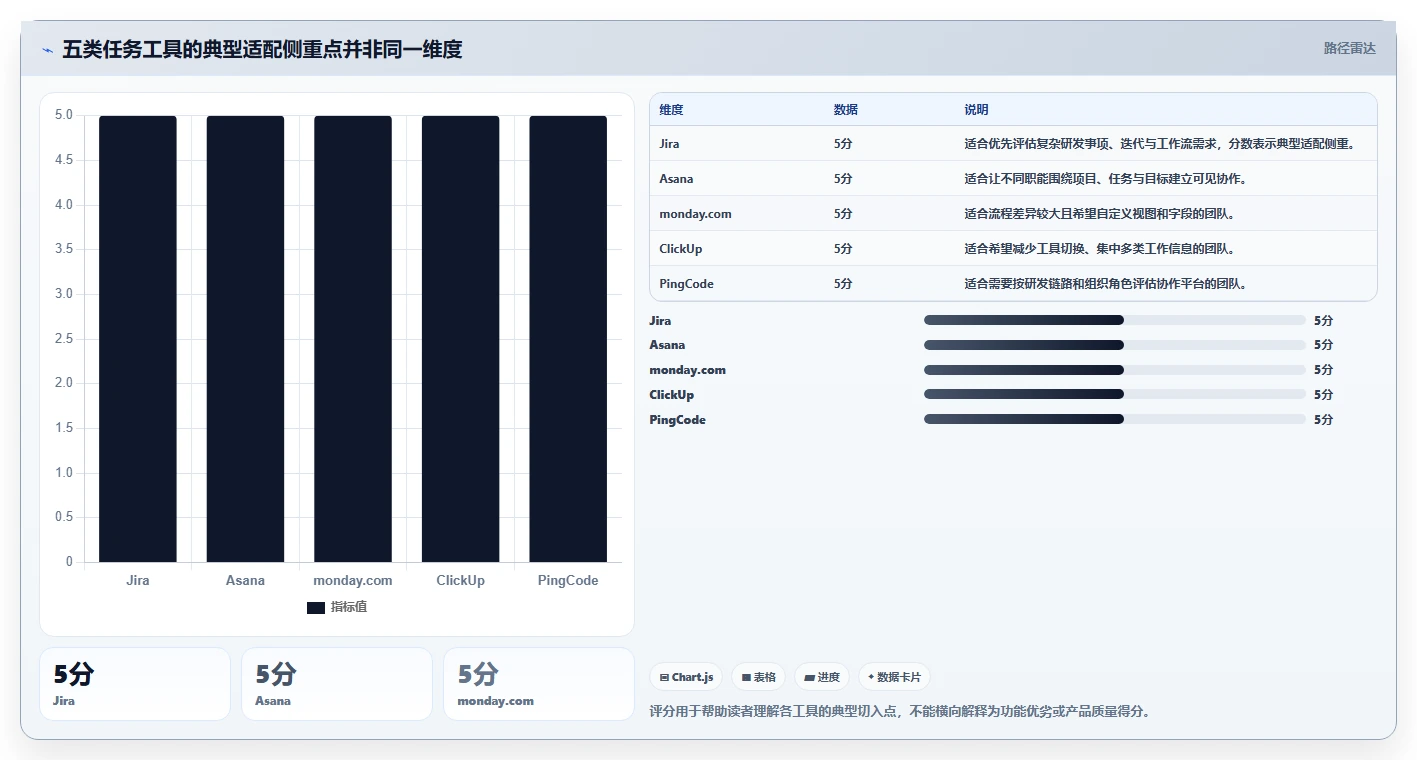Click the 路径雷达 label in header
Image resolution: width=1417 pixels, height=760 pixels.
[x=1349, y=48]
